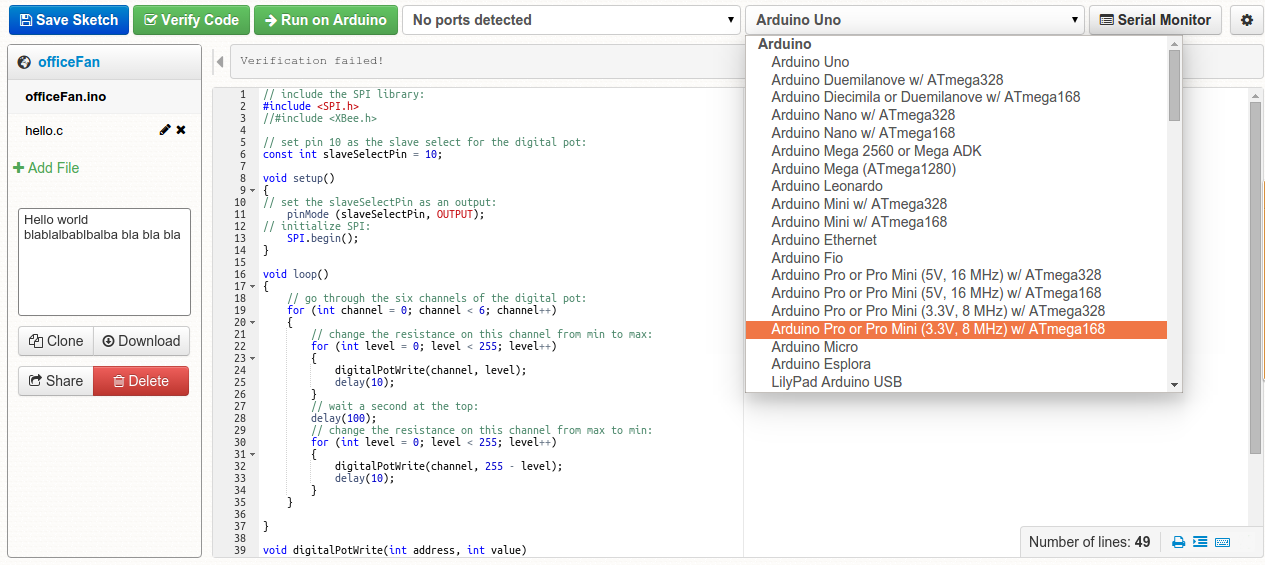Click 'Verification failed!' message
The width and height of the screenshot is (1265, 565).
coord(312,61)
